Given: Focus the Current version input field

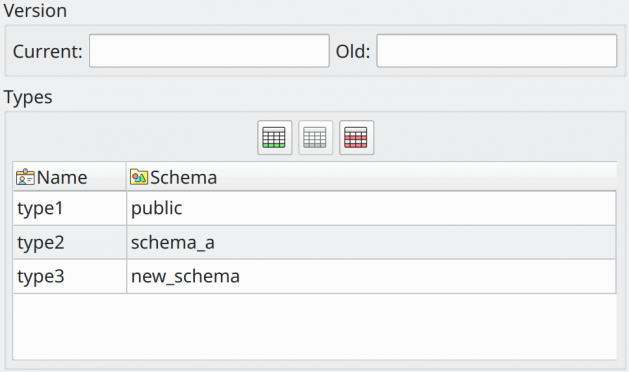Looking at the screenshot, I should (209, 51).
